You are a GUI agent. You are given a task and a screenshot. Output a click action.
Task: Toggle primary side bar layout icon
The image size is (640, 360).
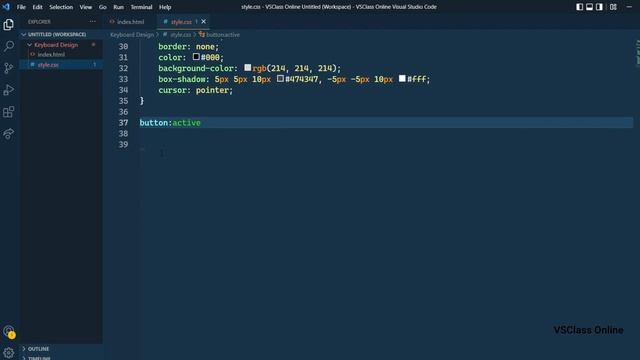[579, 7]
